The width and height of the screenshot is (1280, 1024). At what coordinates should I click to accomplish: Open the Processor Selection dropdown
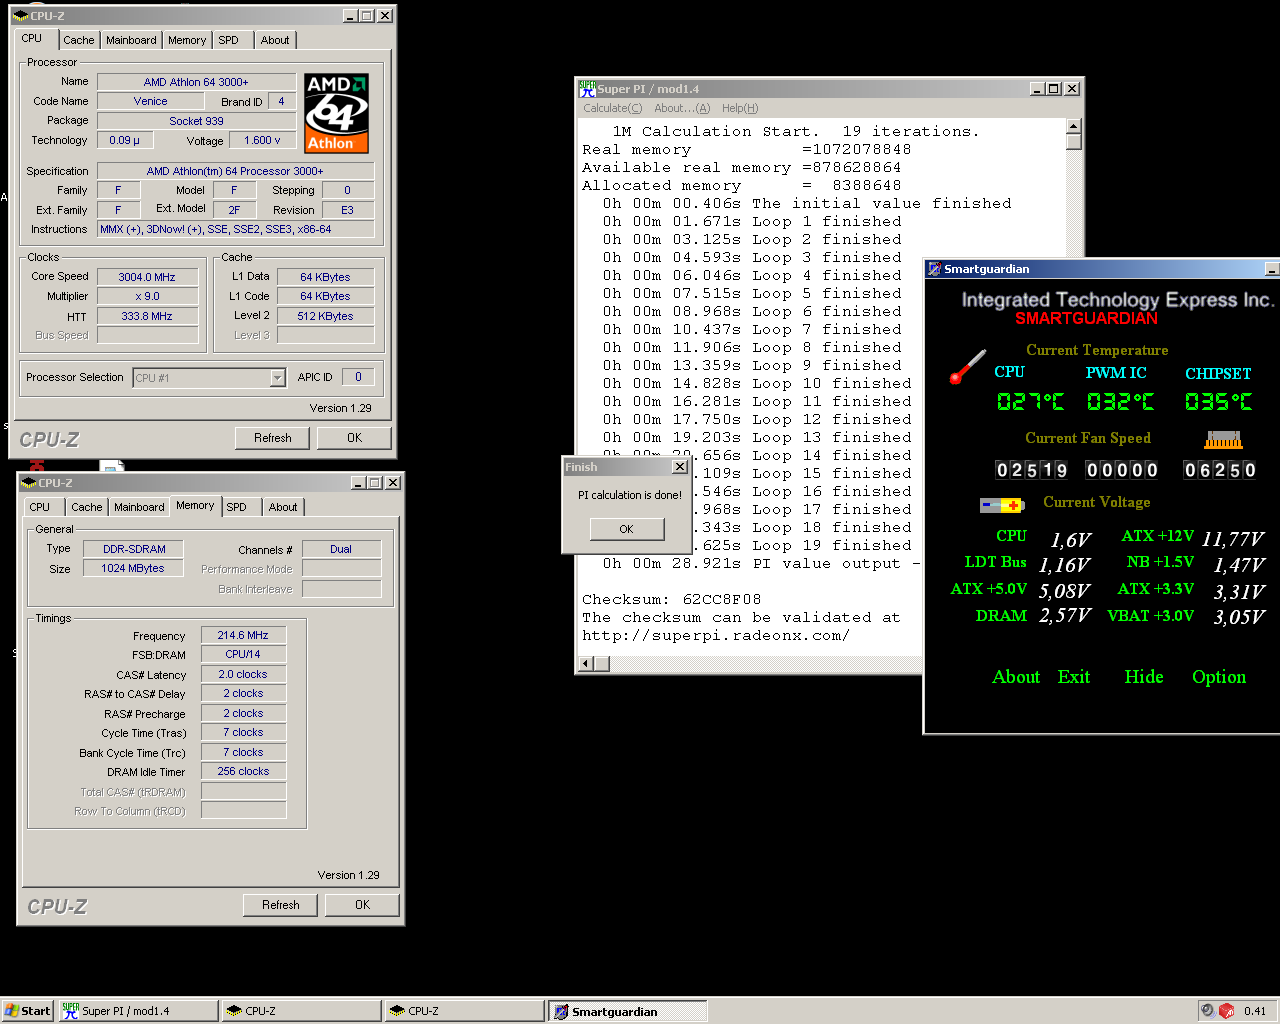coord(278,378)
